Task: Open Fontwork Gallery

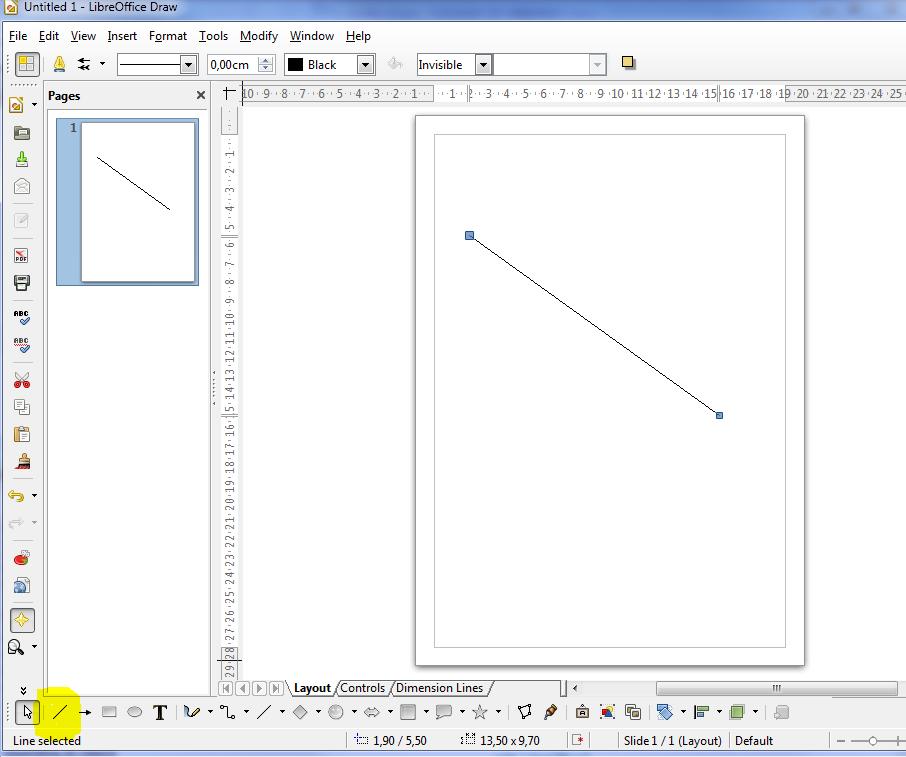Action: [x=582, y=712]
